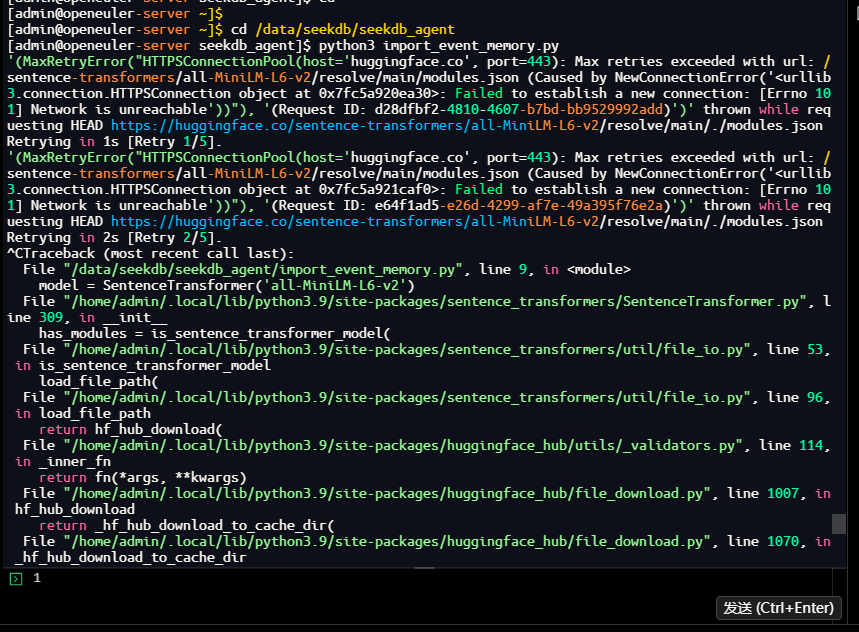Open the first huggingface.co modules.json link
859x632 pixels.
466,125
